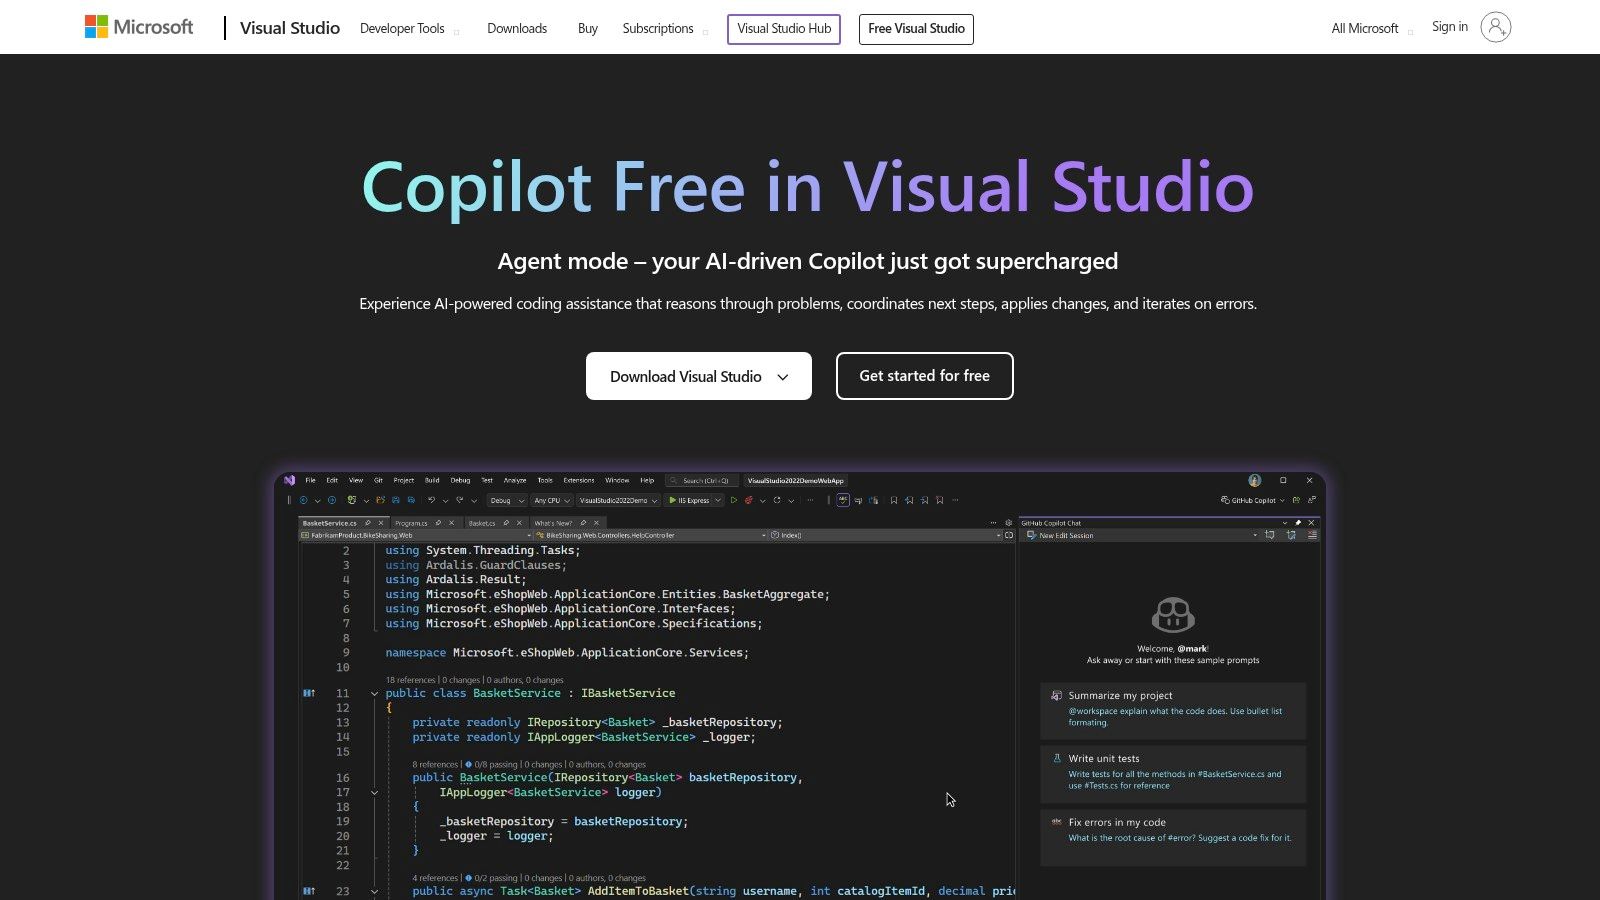Click Get started for free
Viewport: 1600px width, 900px height.
[x=925, y=376]
